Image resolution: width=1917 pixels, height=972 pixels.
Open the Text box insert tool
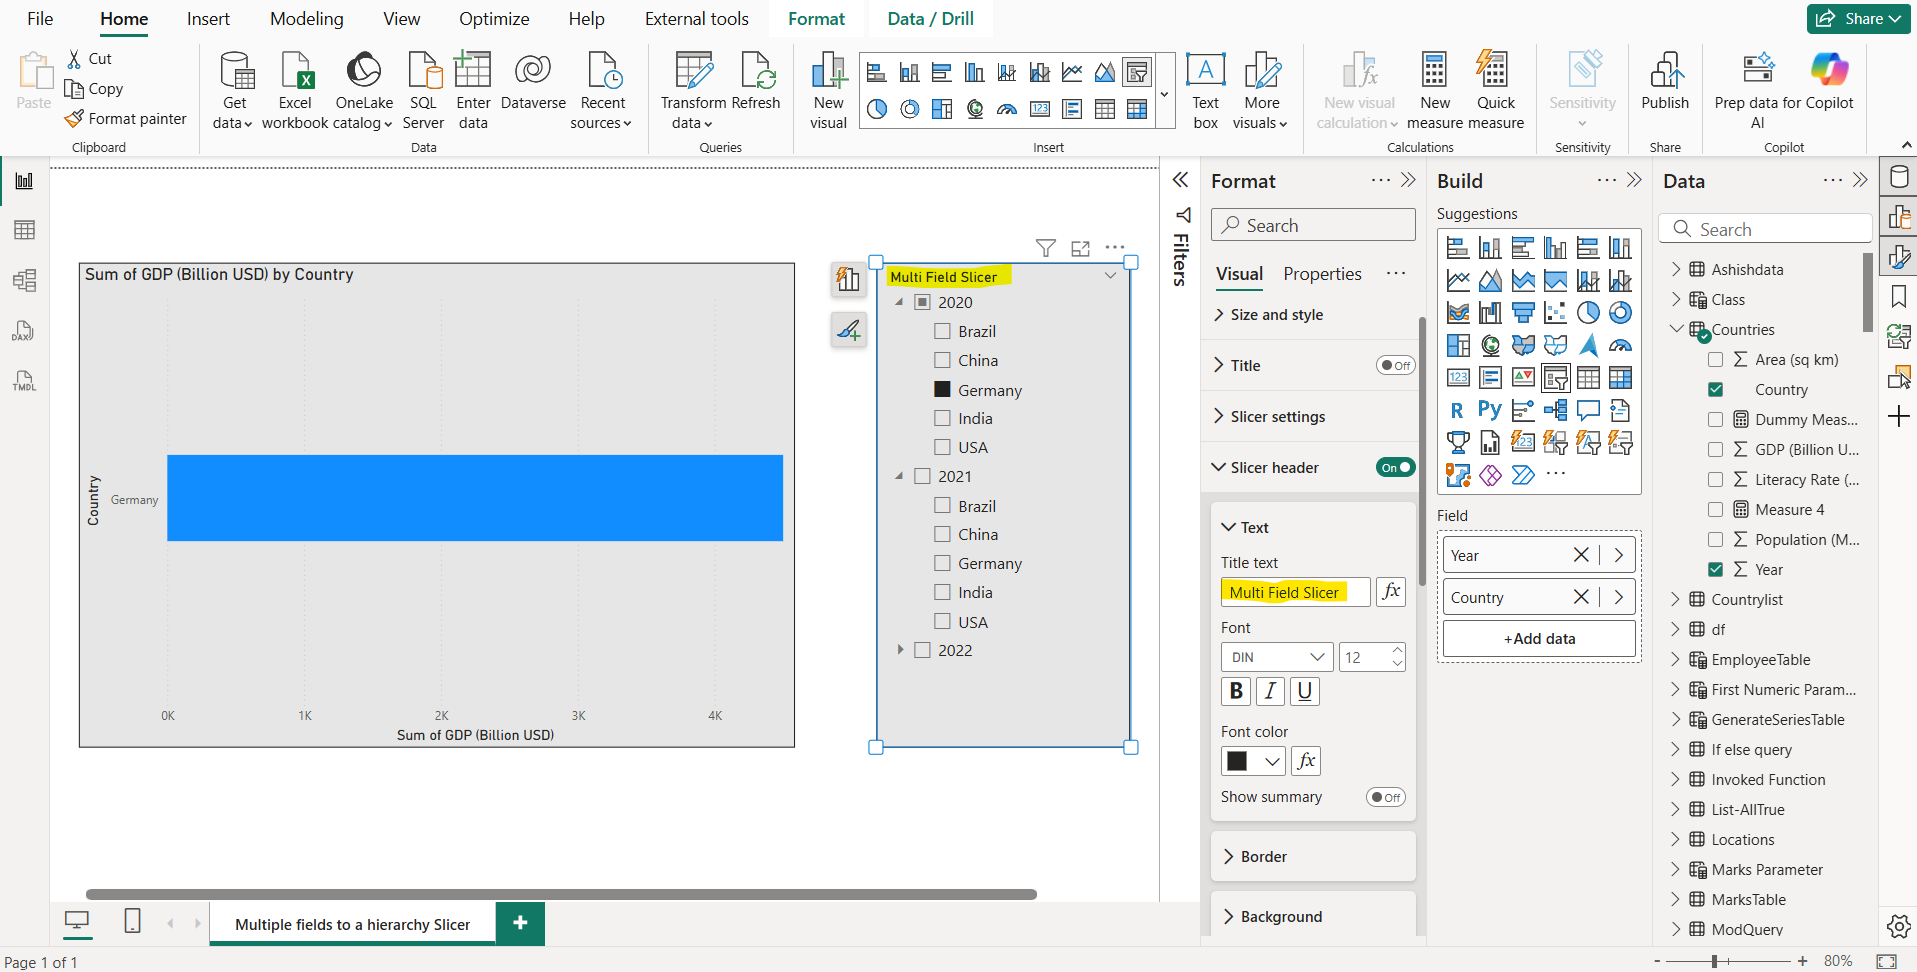1205,90
